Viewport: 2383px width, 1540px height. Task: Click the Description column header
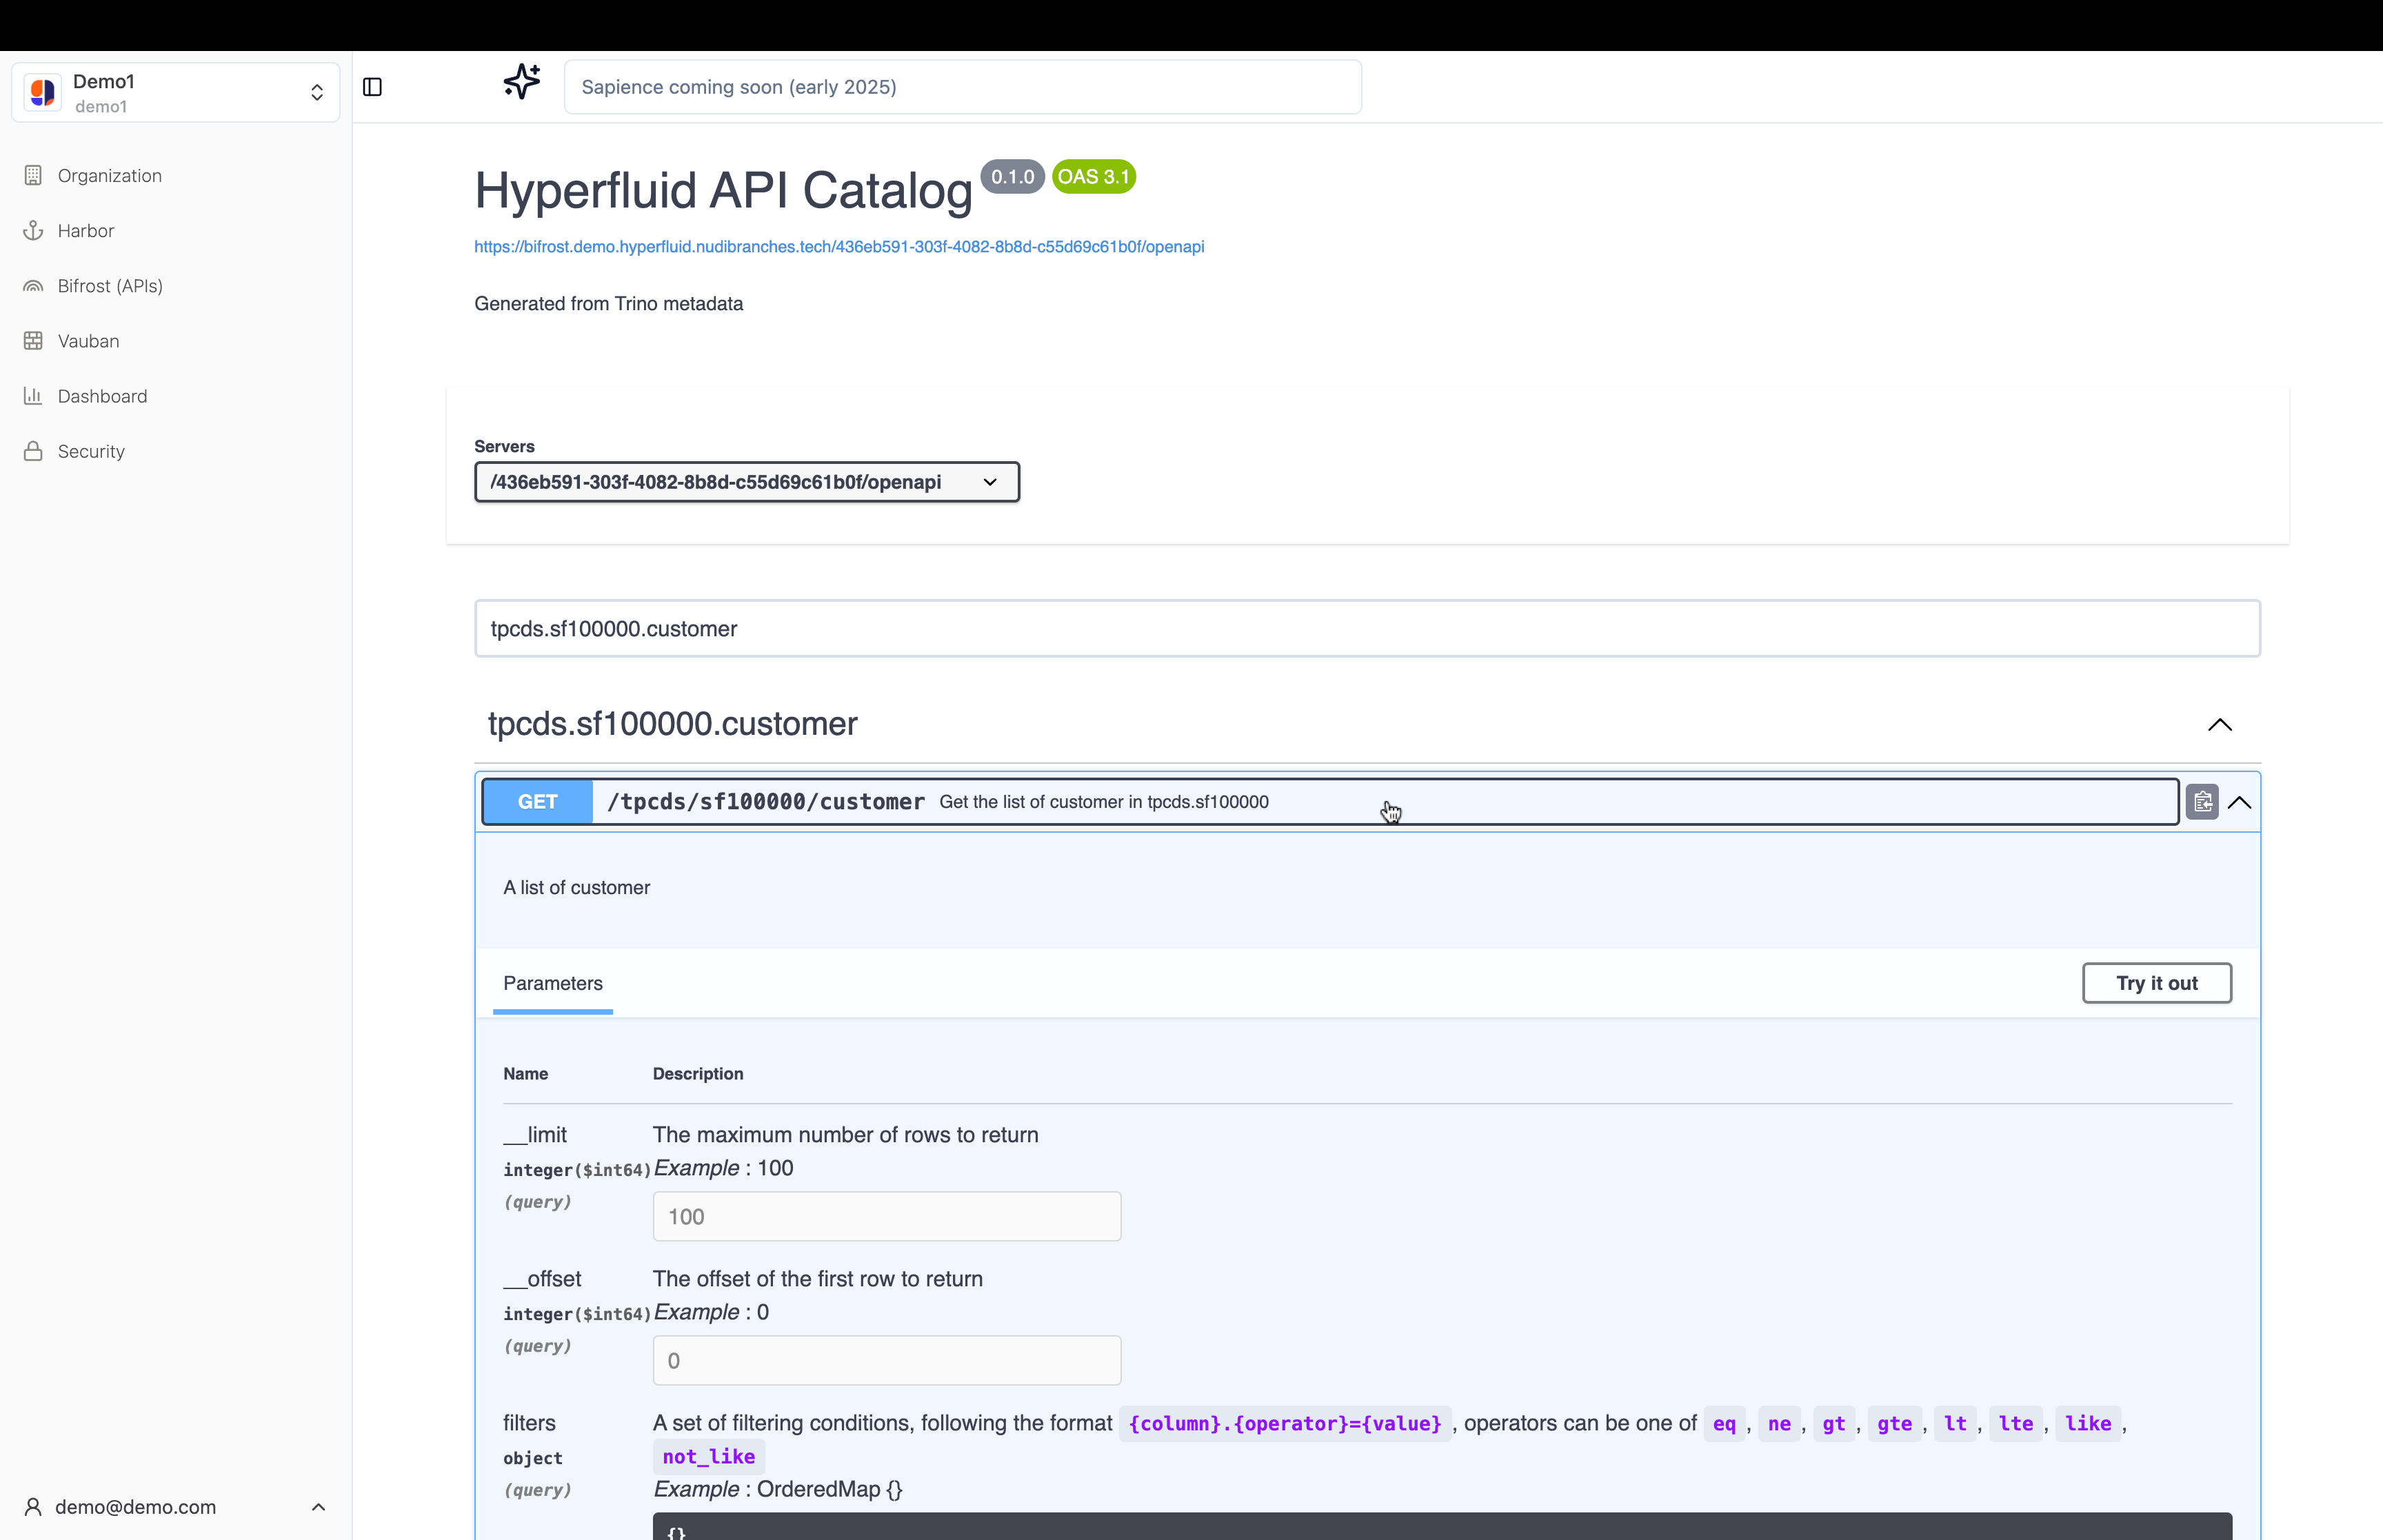click(698, 1073)
